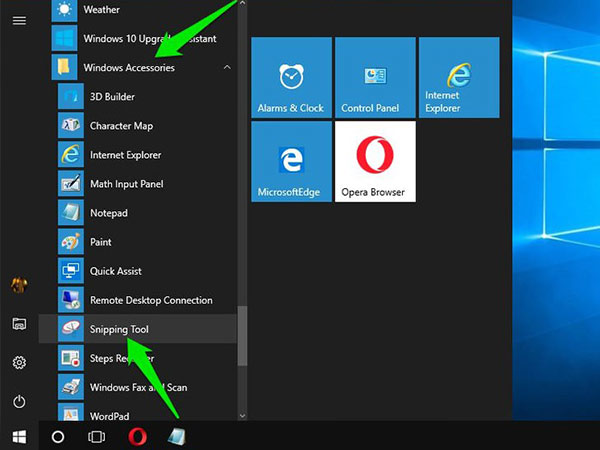Viewport: 600px width, 450px height.
Task: Open Opera from the taskbar
Action: [x=137, y=437]
